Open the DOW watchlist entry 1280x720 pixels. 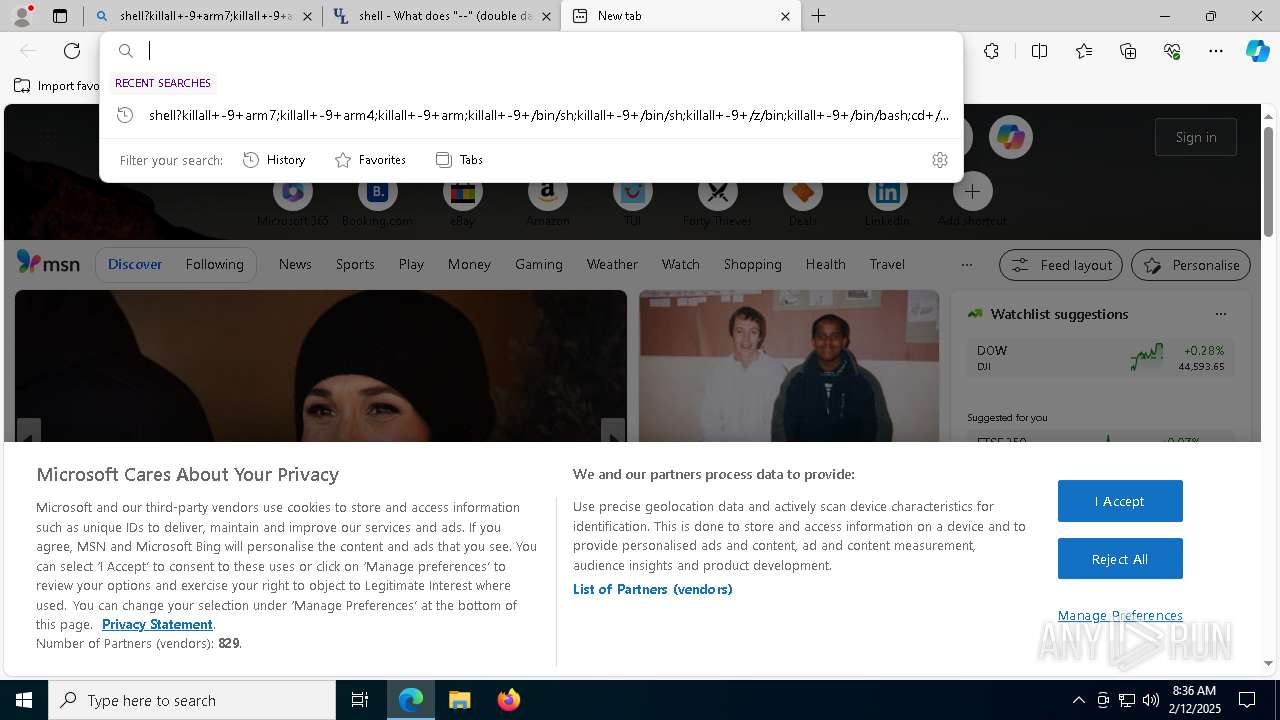pyautogui.click(x=1100, y=358)
